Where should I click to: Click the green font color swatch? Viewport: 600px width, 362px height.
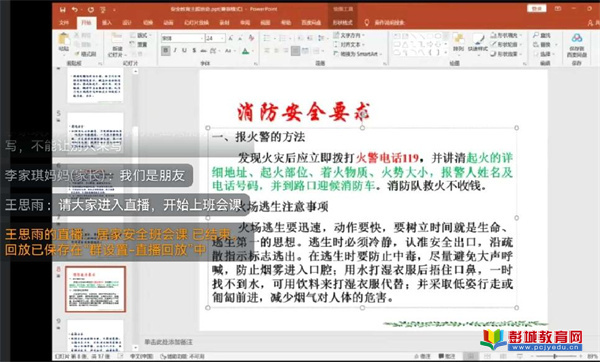click(x=245, y=51)
